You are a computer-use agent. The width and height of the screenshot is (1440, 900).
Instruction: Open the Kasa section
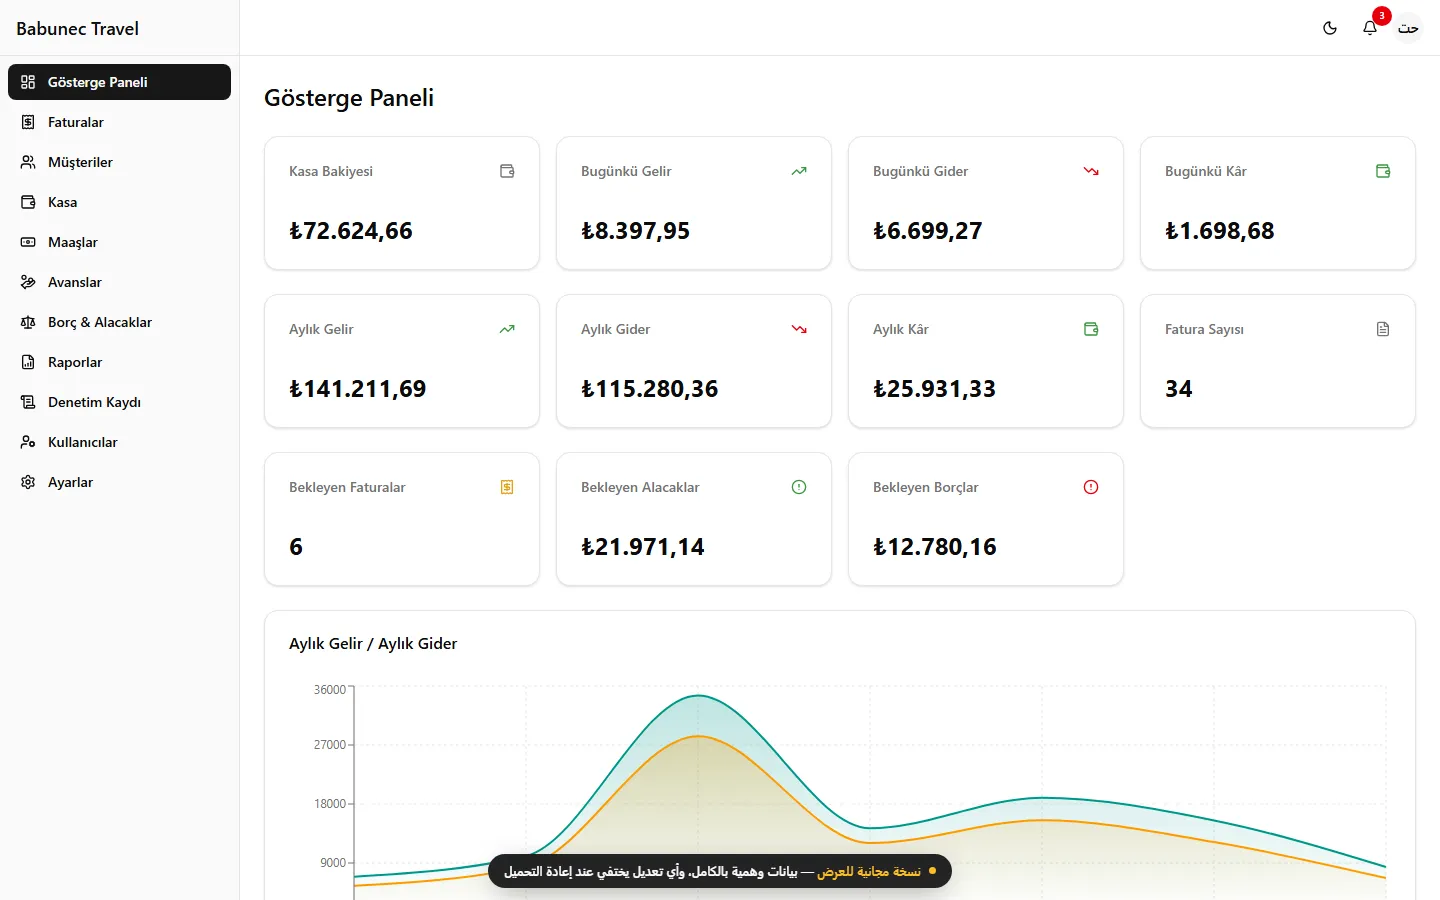[119, 202]
